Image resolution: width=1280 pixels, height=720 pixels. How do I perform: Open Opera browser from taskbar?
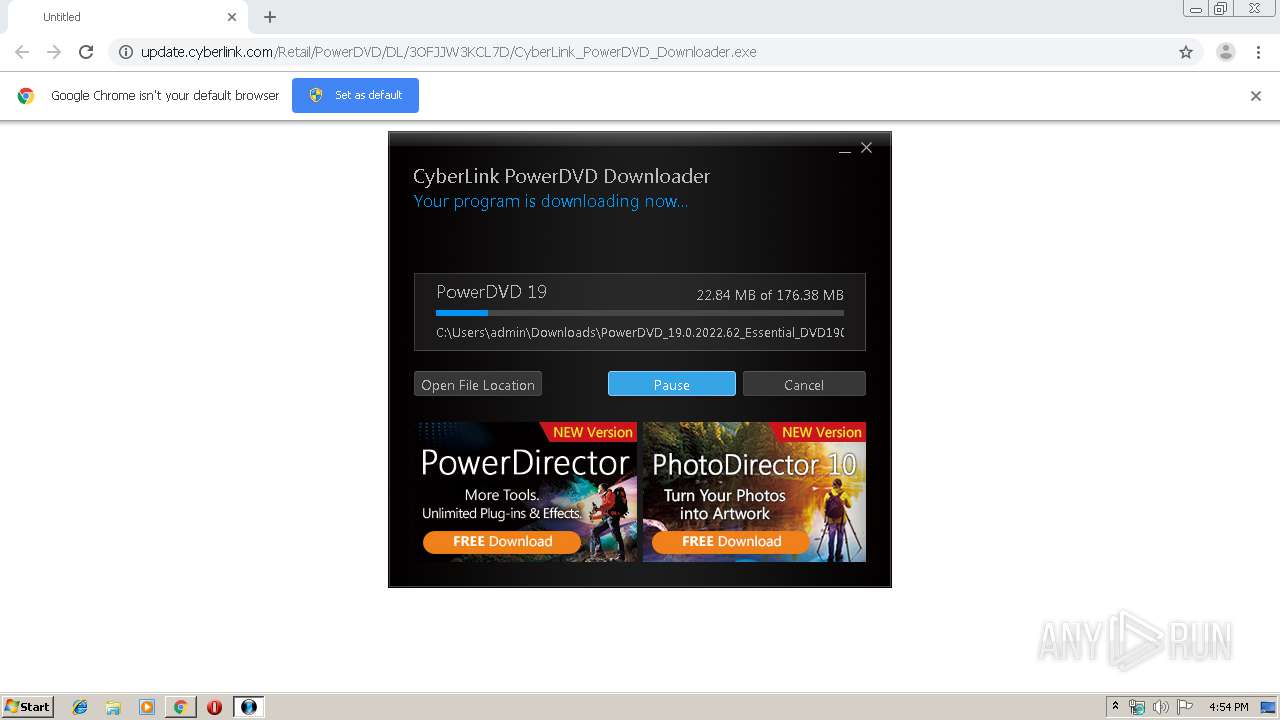(x=214, y=707)
